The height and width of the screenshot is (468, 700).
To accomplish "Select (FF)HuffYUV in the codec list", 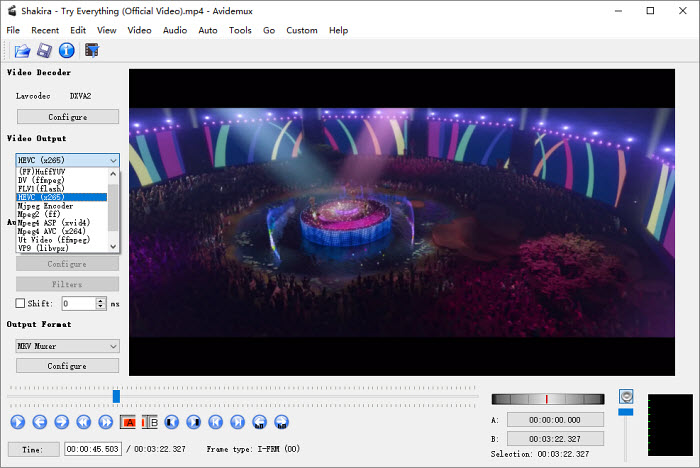I will click(62, 171).
